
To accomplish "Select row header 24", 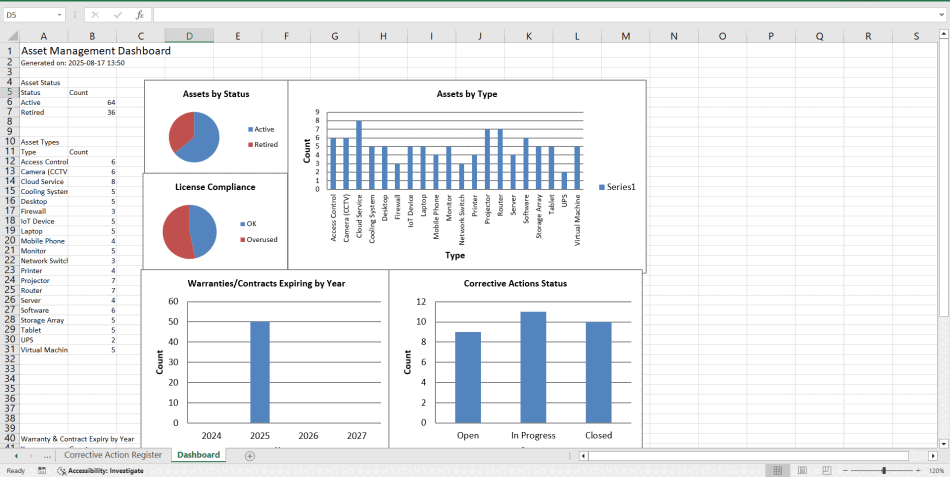I will 10,280.
